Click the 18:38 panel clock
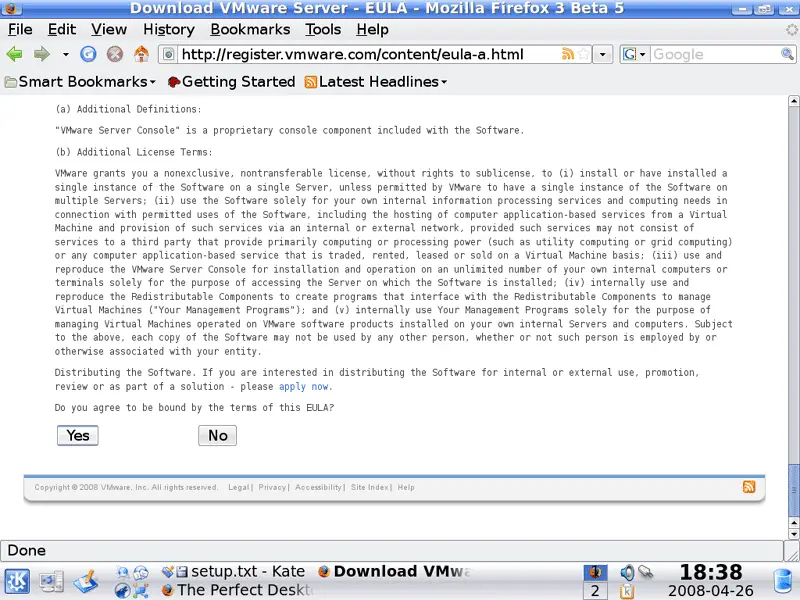This screenshot has width=800, height=600. tap(711, 572)
